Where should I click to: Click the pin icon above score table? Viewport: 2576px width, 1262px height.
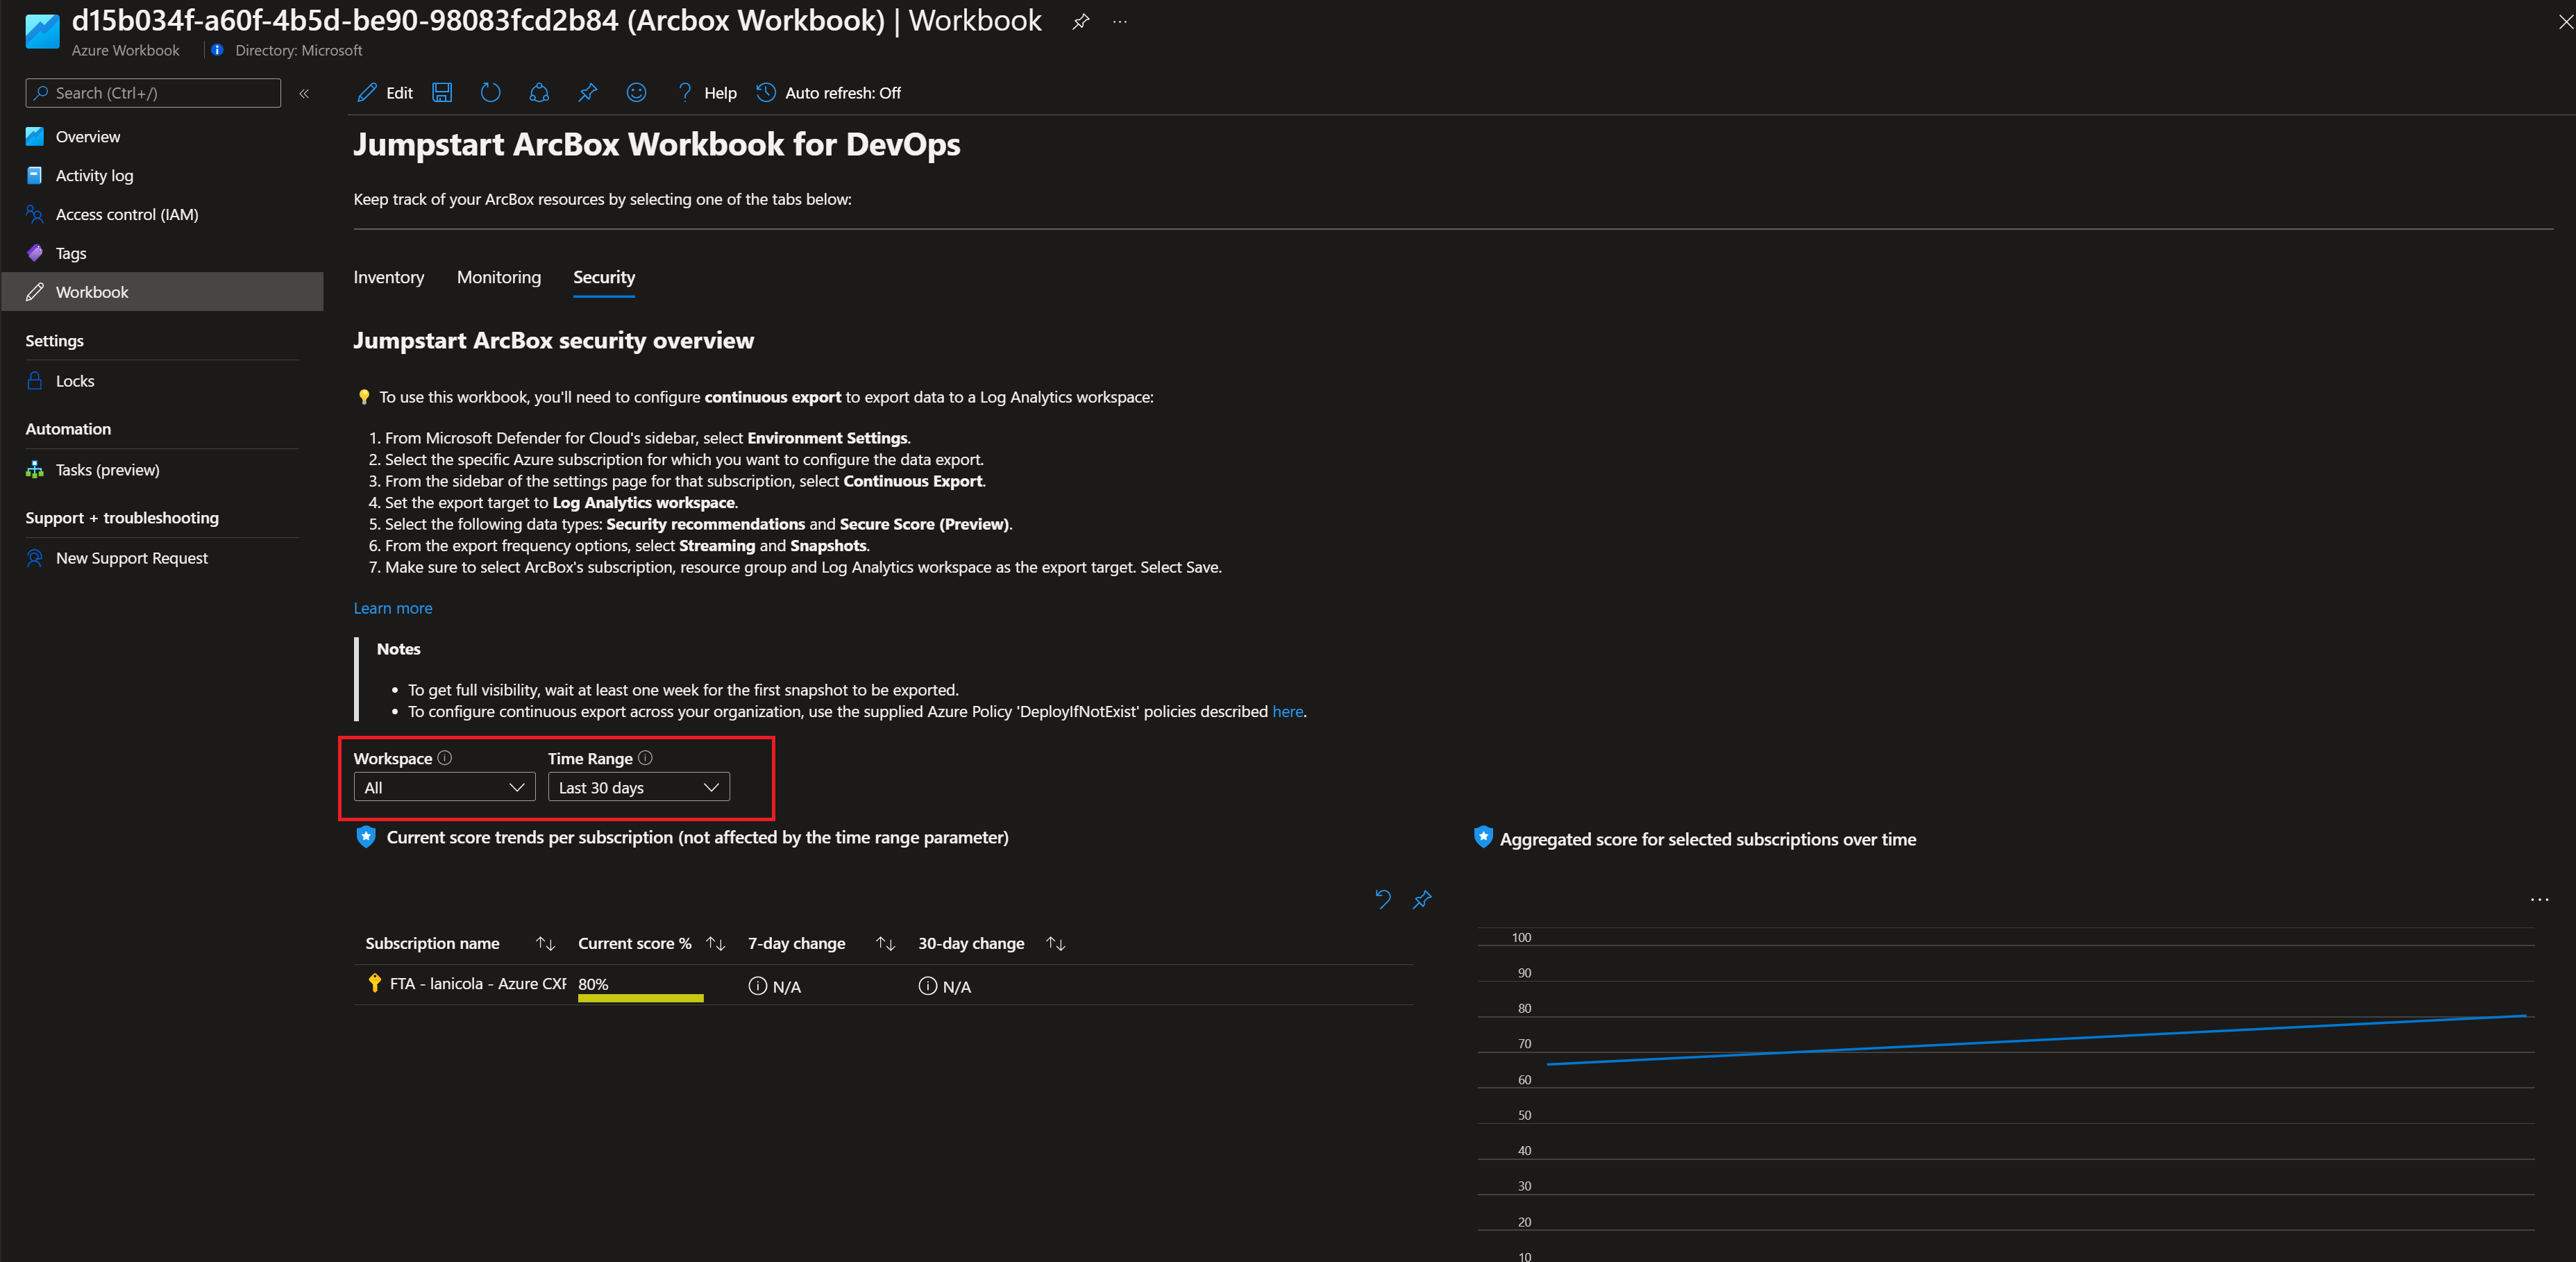coord(1422,899)
